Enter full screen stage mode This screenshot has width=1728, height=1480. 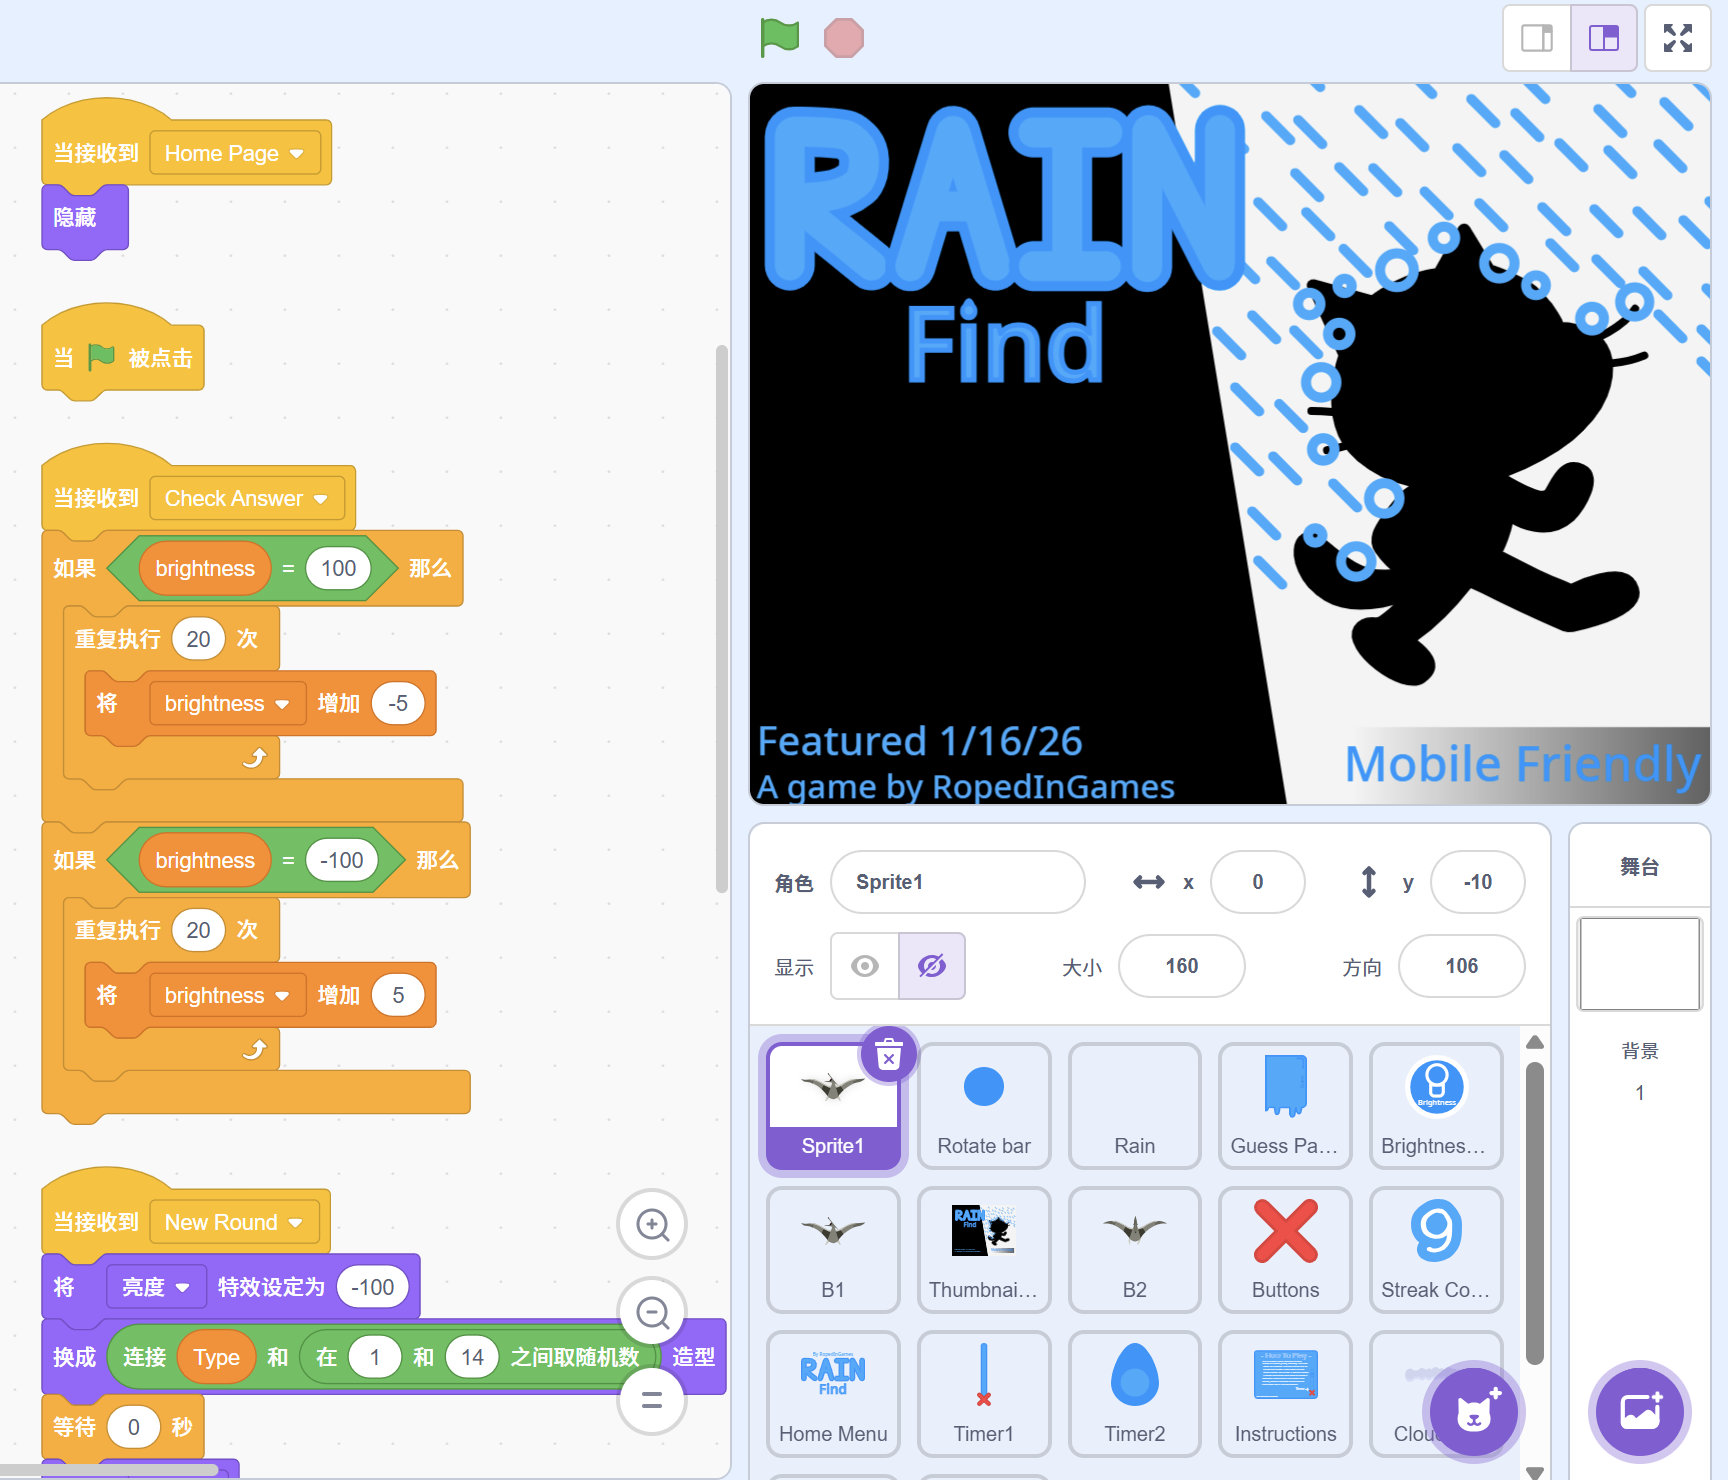[1677, 38]
